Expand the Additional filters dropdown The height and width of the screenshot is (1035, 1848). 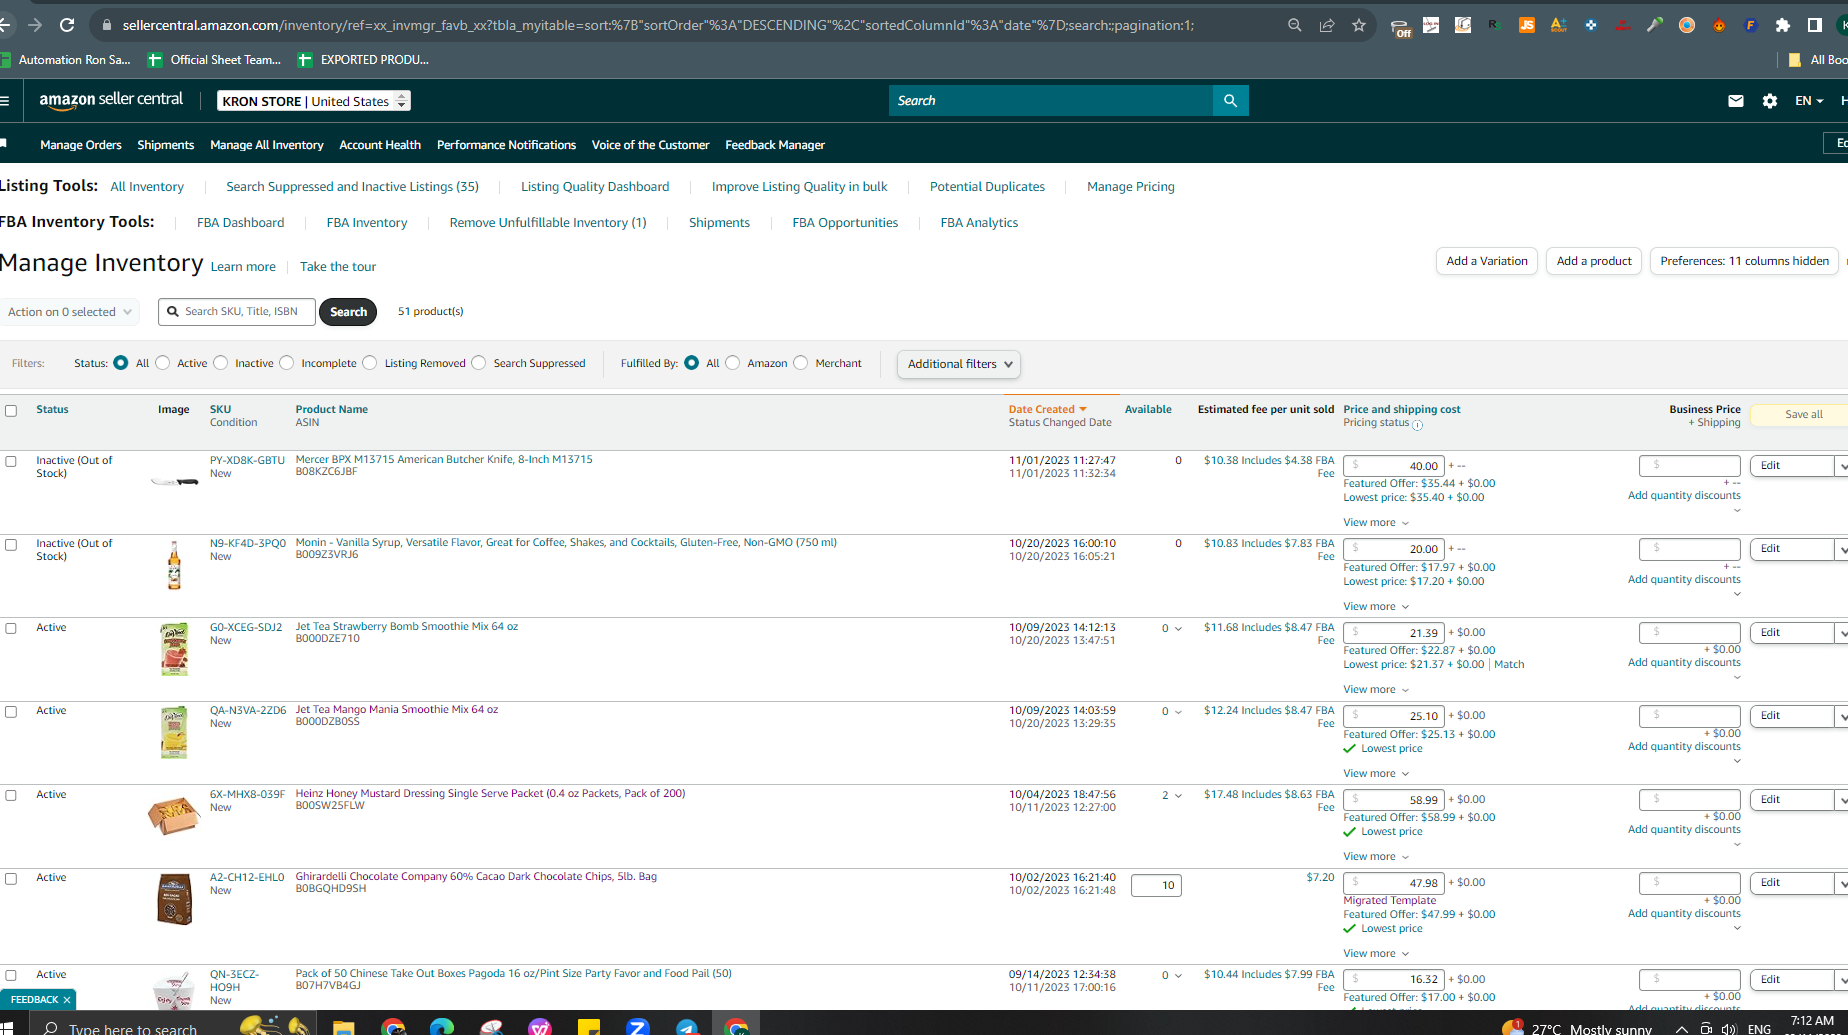959,364
